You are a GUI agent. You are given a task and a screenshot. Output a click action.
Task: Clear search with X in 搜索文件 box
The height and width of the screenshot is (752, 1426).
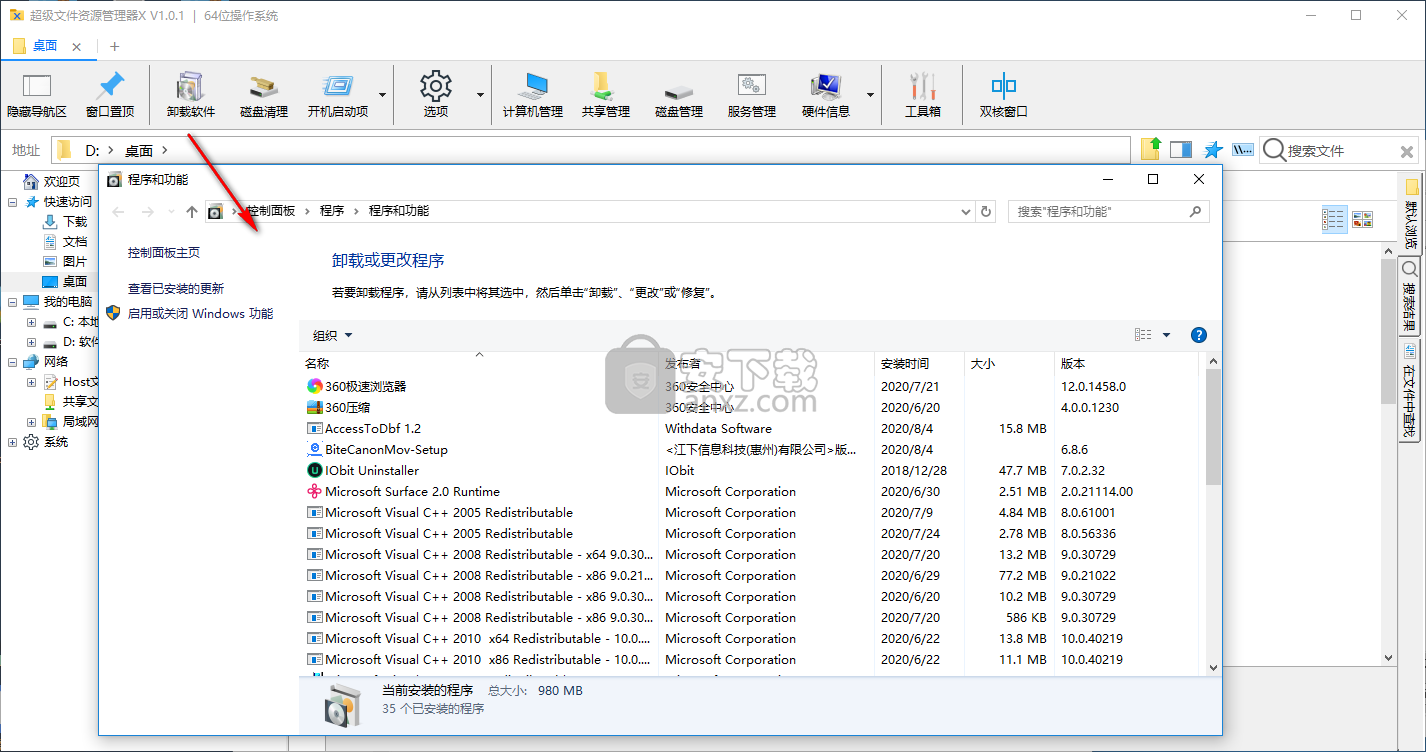pyautogui.click(x=1407, y=152)
